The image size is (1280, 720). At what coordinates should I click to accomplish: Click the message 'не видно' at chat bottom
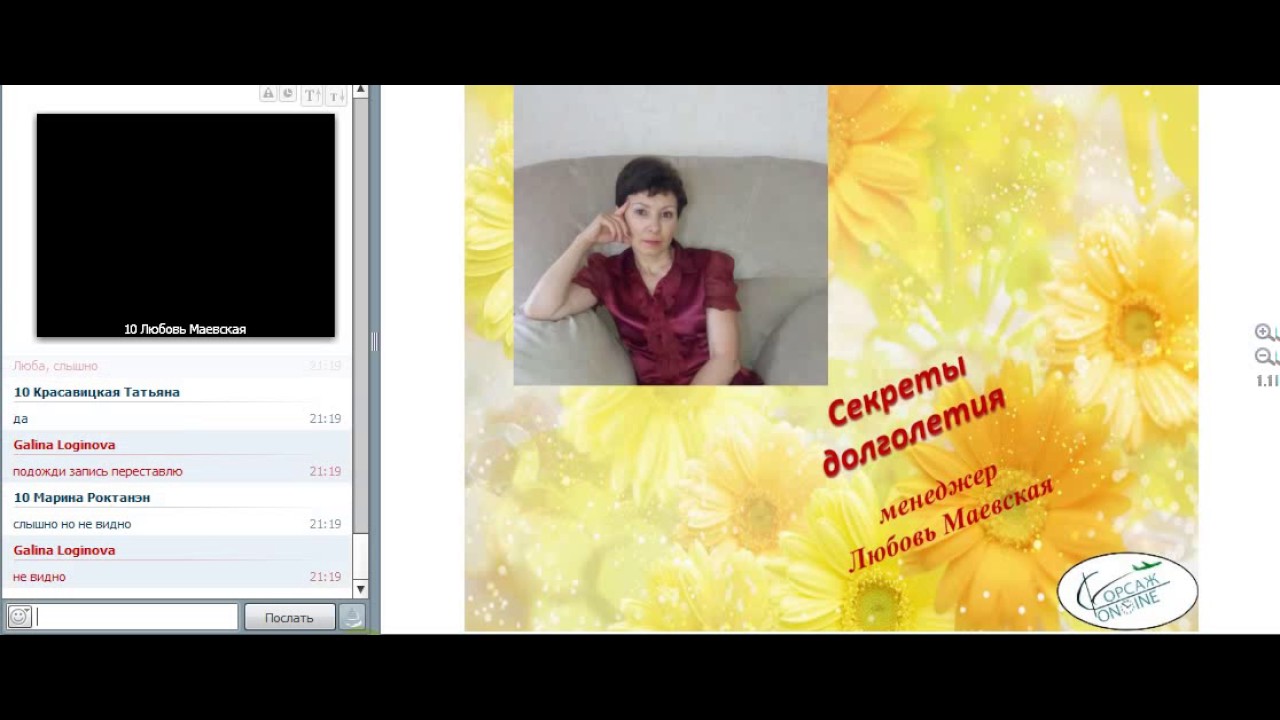(x=39, y=577)
